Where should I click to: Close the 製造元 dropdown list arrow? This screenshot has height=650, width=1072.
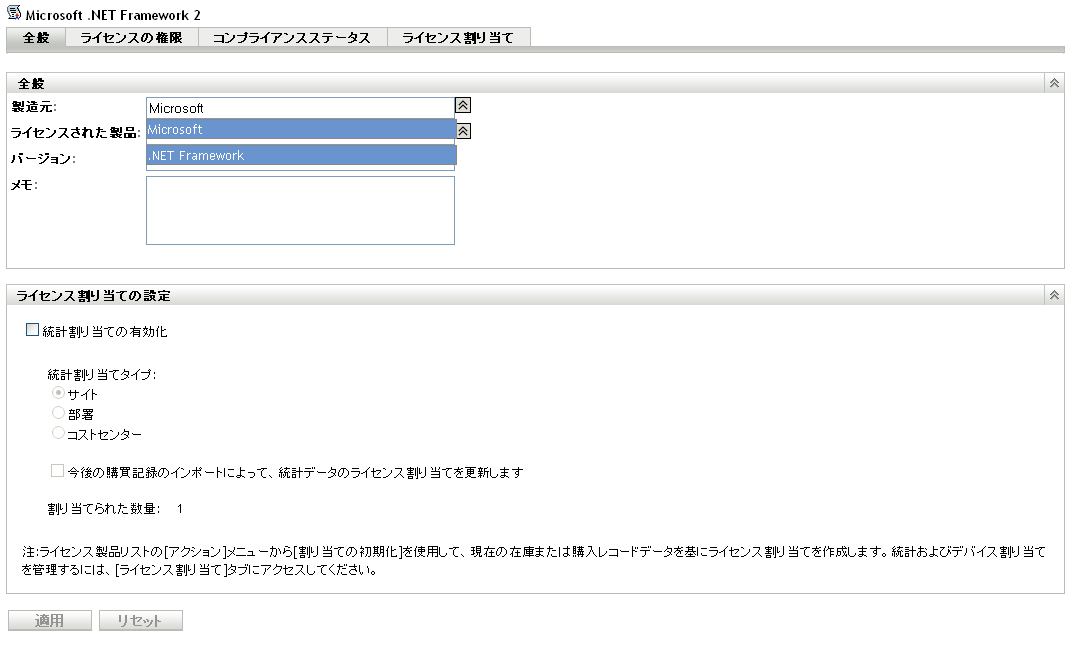click(x=463, y=105)
